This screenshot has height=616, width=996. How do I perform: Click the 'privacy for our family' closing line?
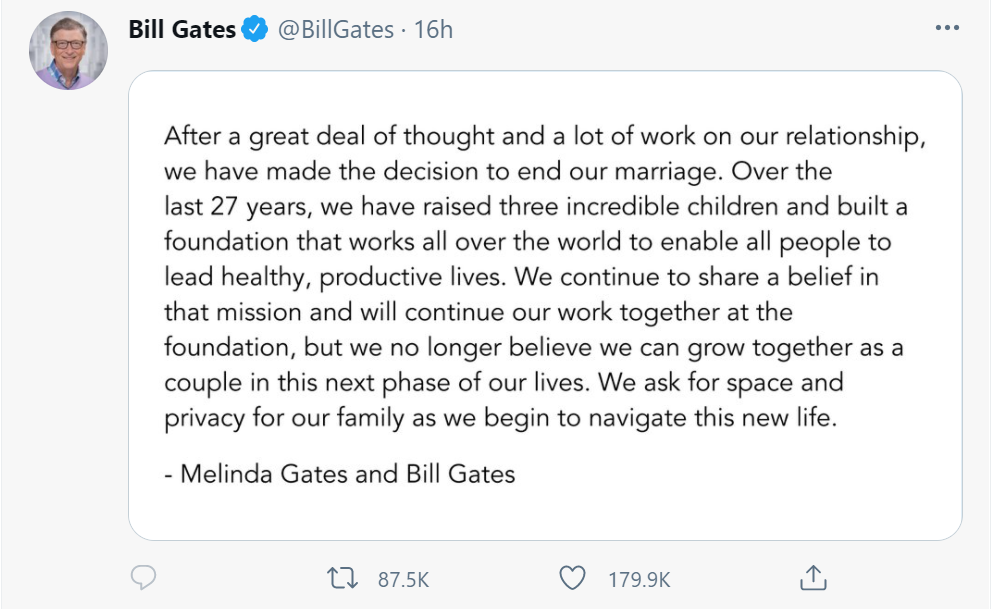click(501, 418)
